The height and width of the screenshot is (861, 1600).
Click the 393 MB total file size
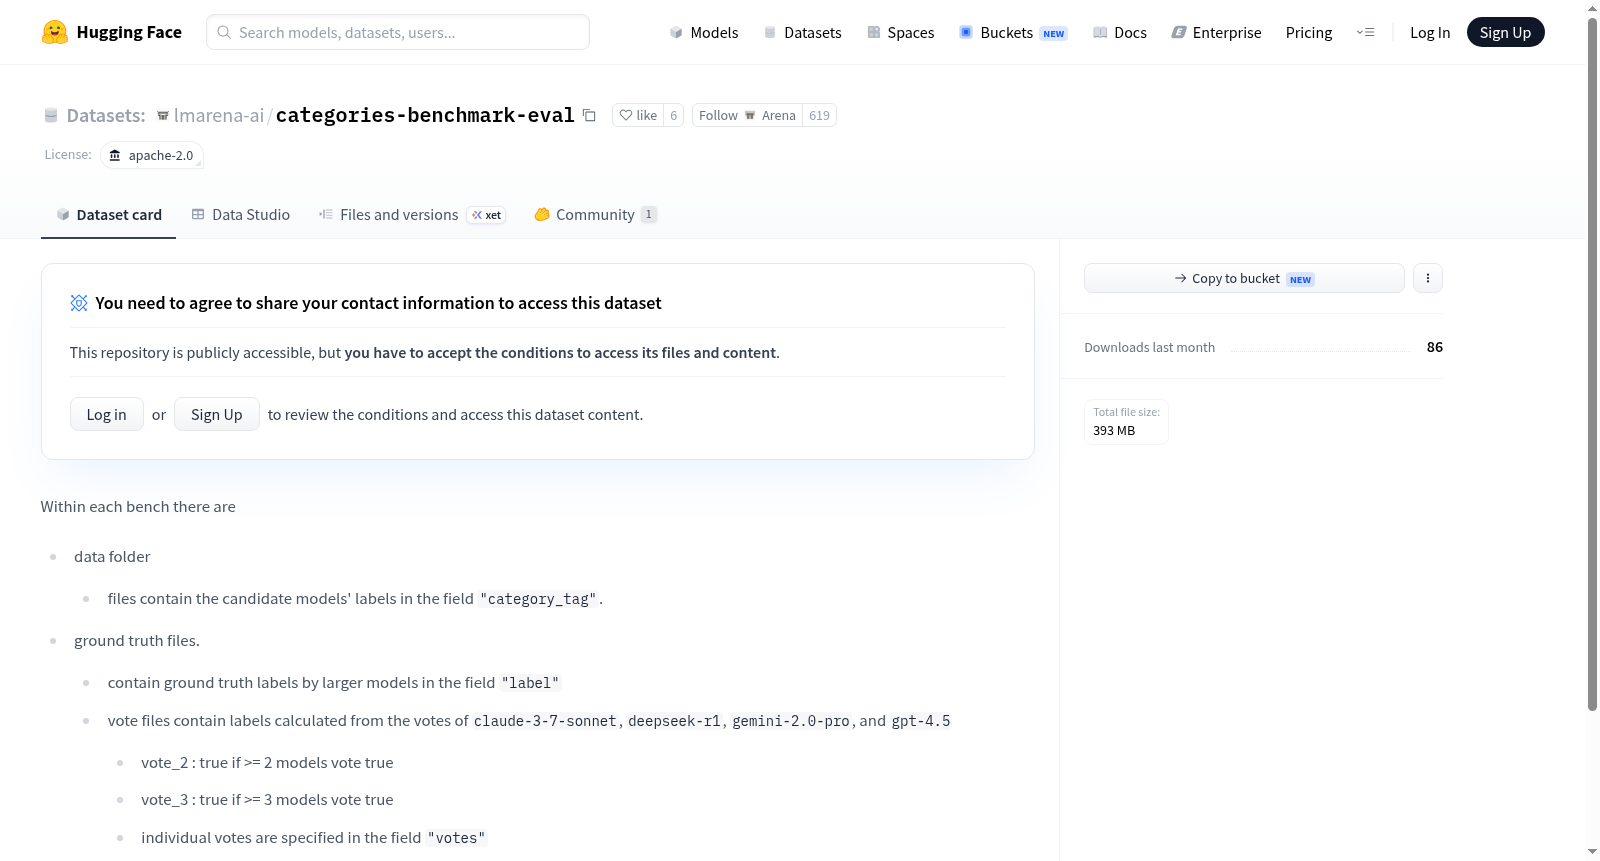(x=1114, y=431)
